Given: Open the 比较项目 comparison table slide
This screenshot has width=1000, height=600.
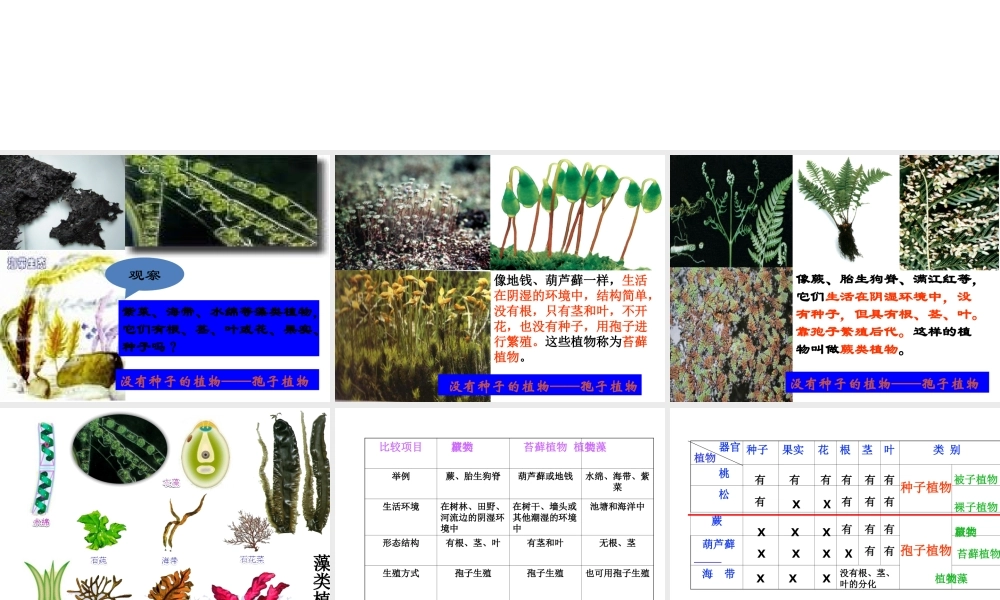Looking at the screenshot, I should (x=499, y=504).
